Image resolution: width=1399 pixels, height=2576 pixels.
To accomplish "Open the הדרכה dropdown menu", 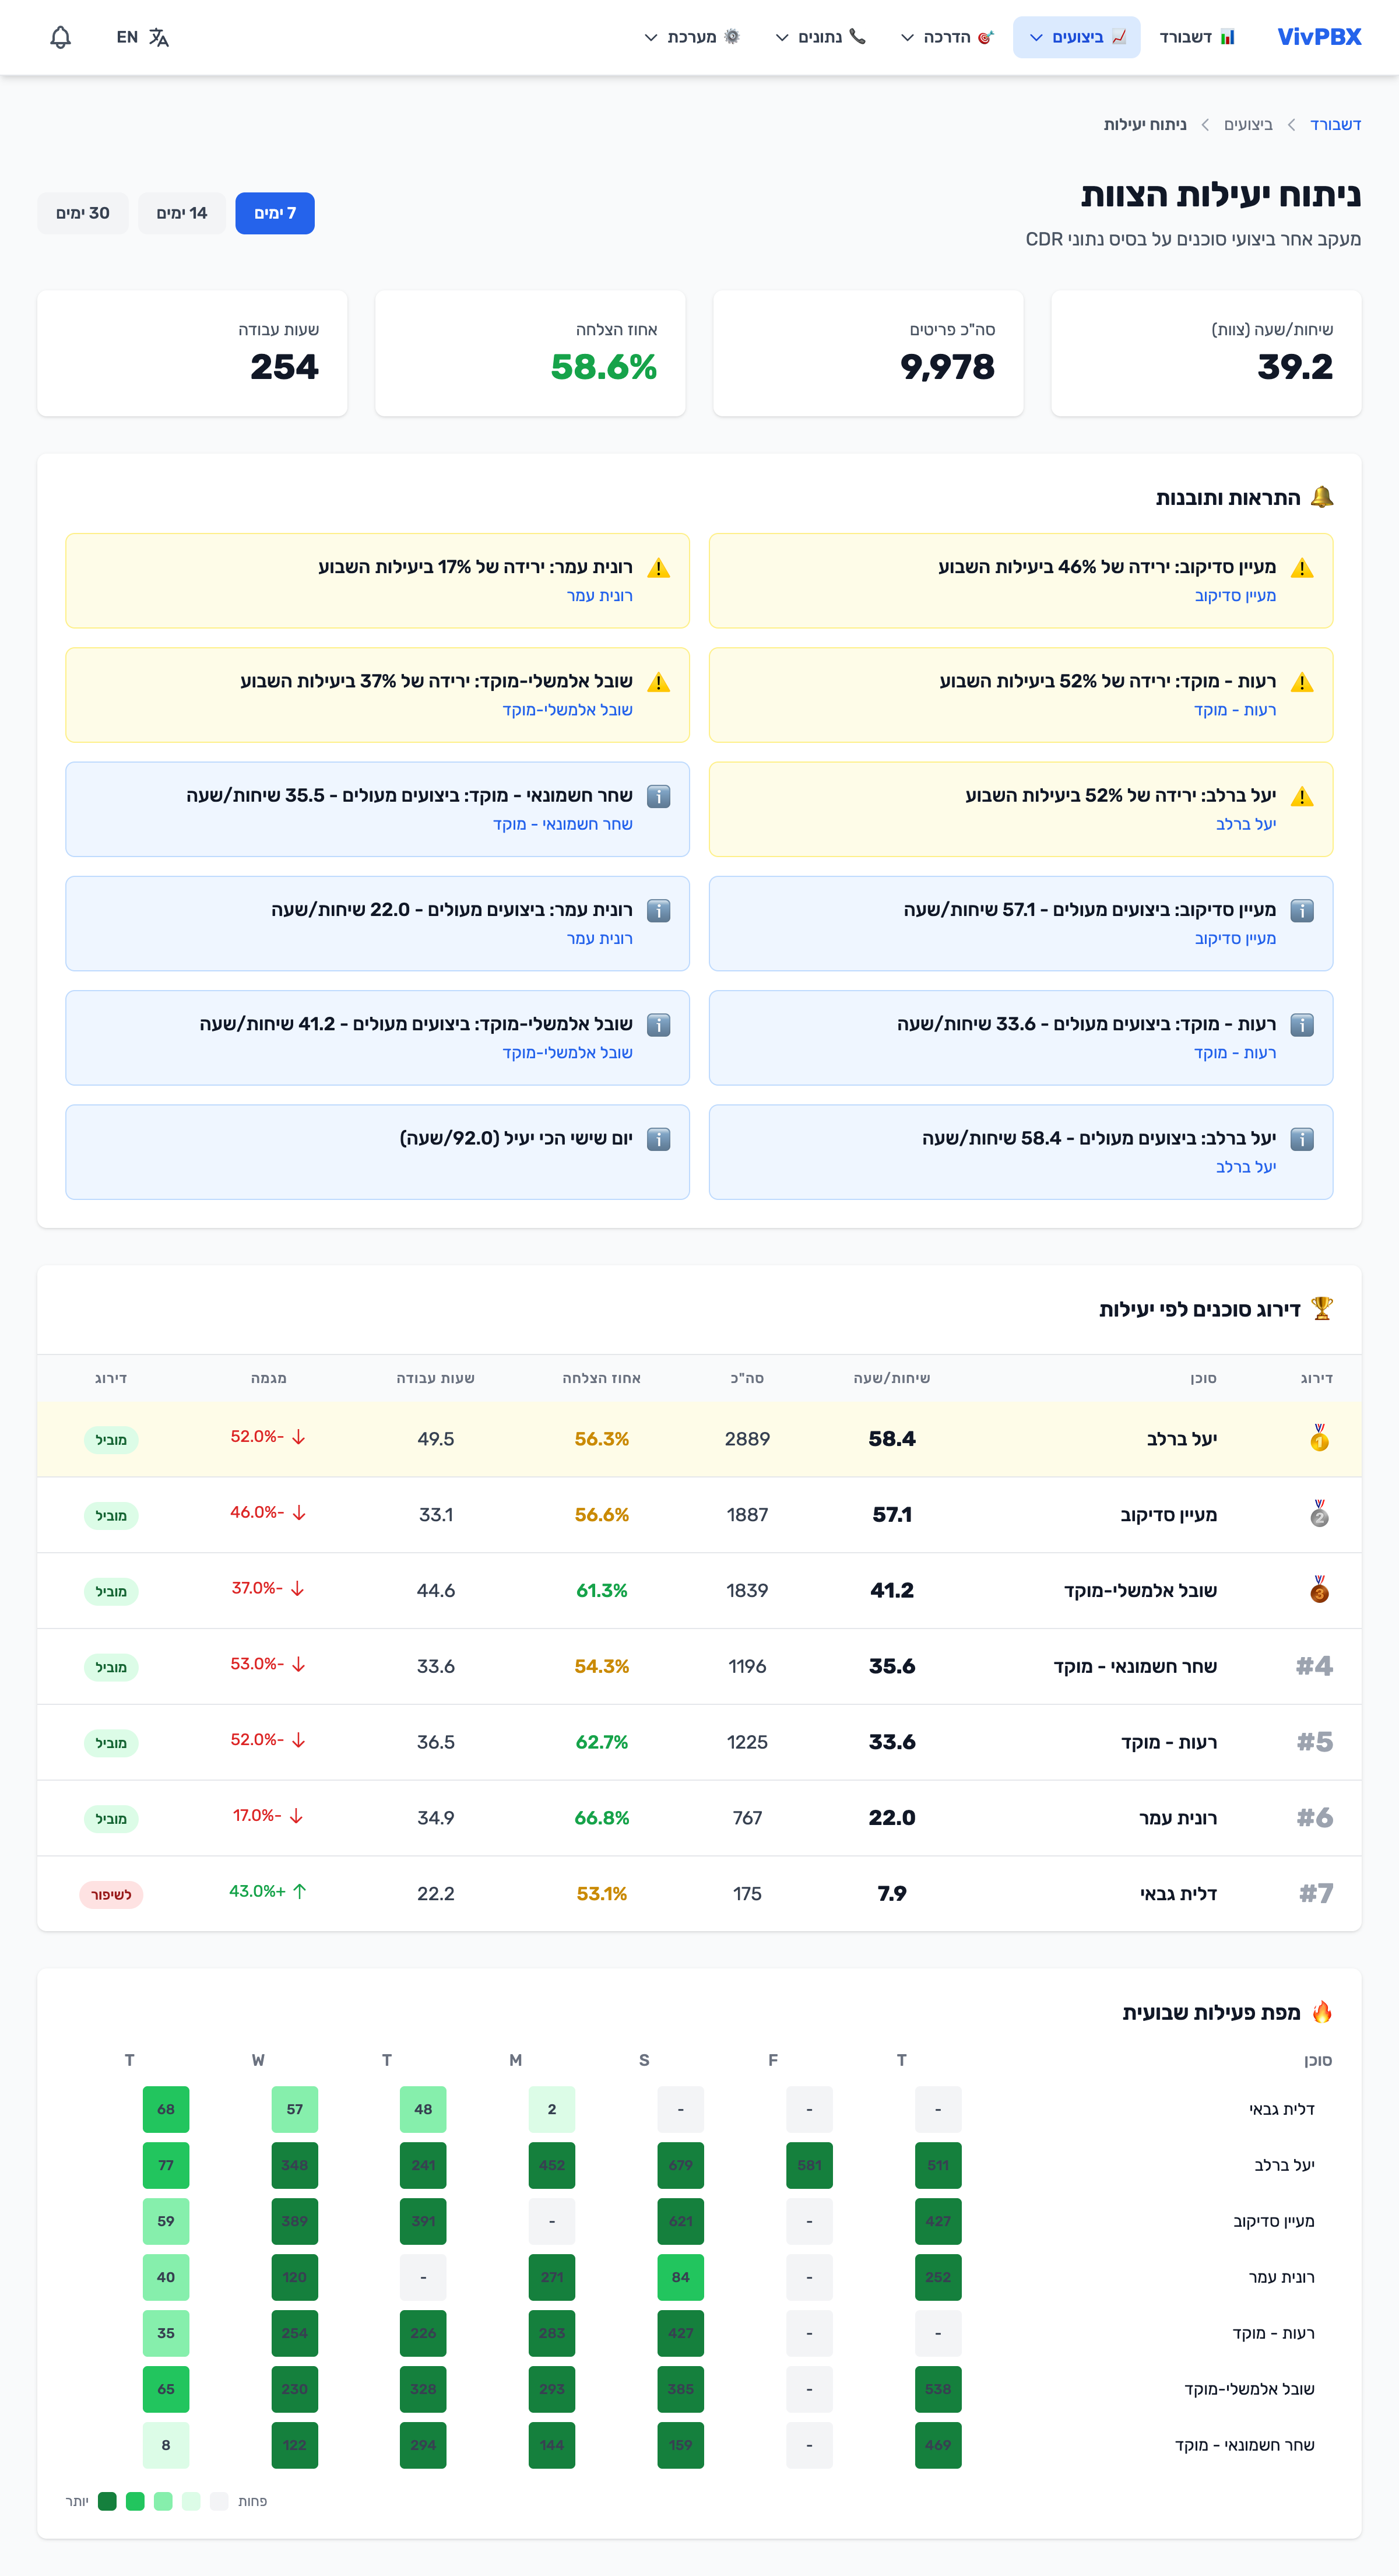I will point(946,37).
